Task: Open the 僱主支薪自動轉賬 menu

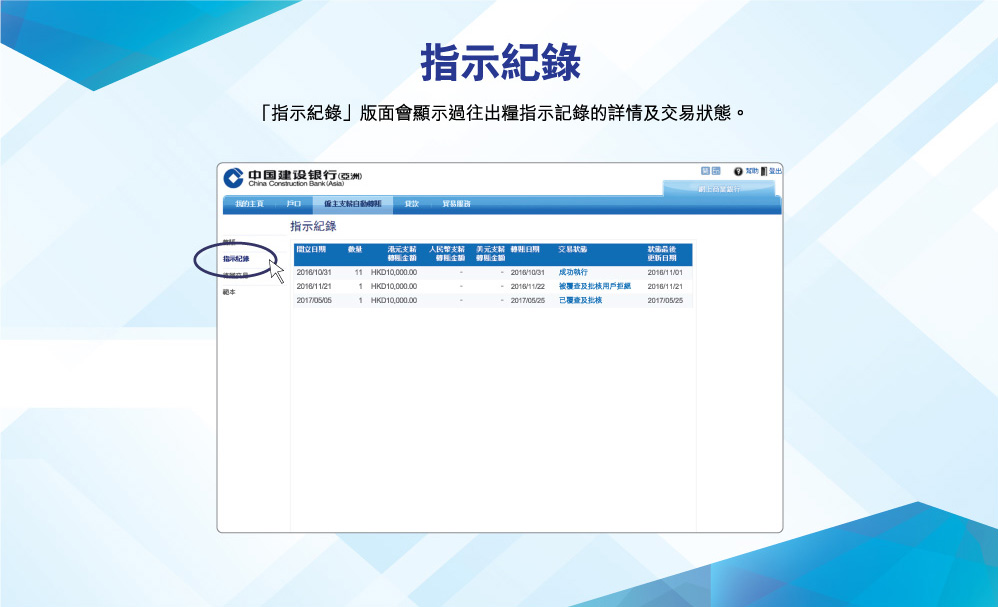Action: [346, 204]
